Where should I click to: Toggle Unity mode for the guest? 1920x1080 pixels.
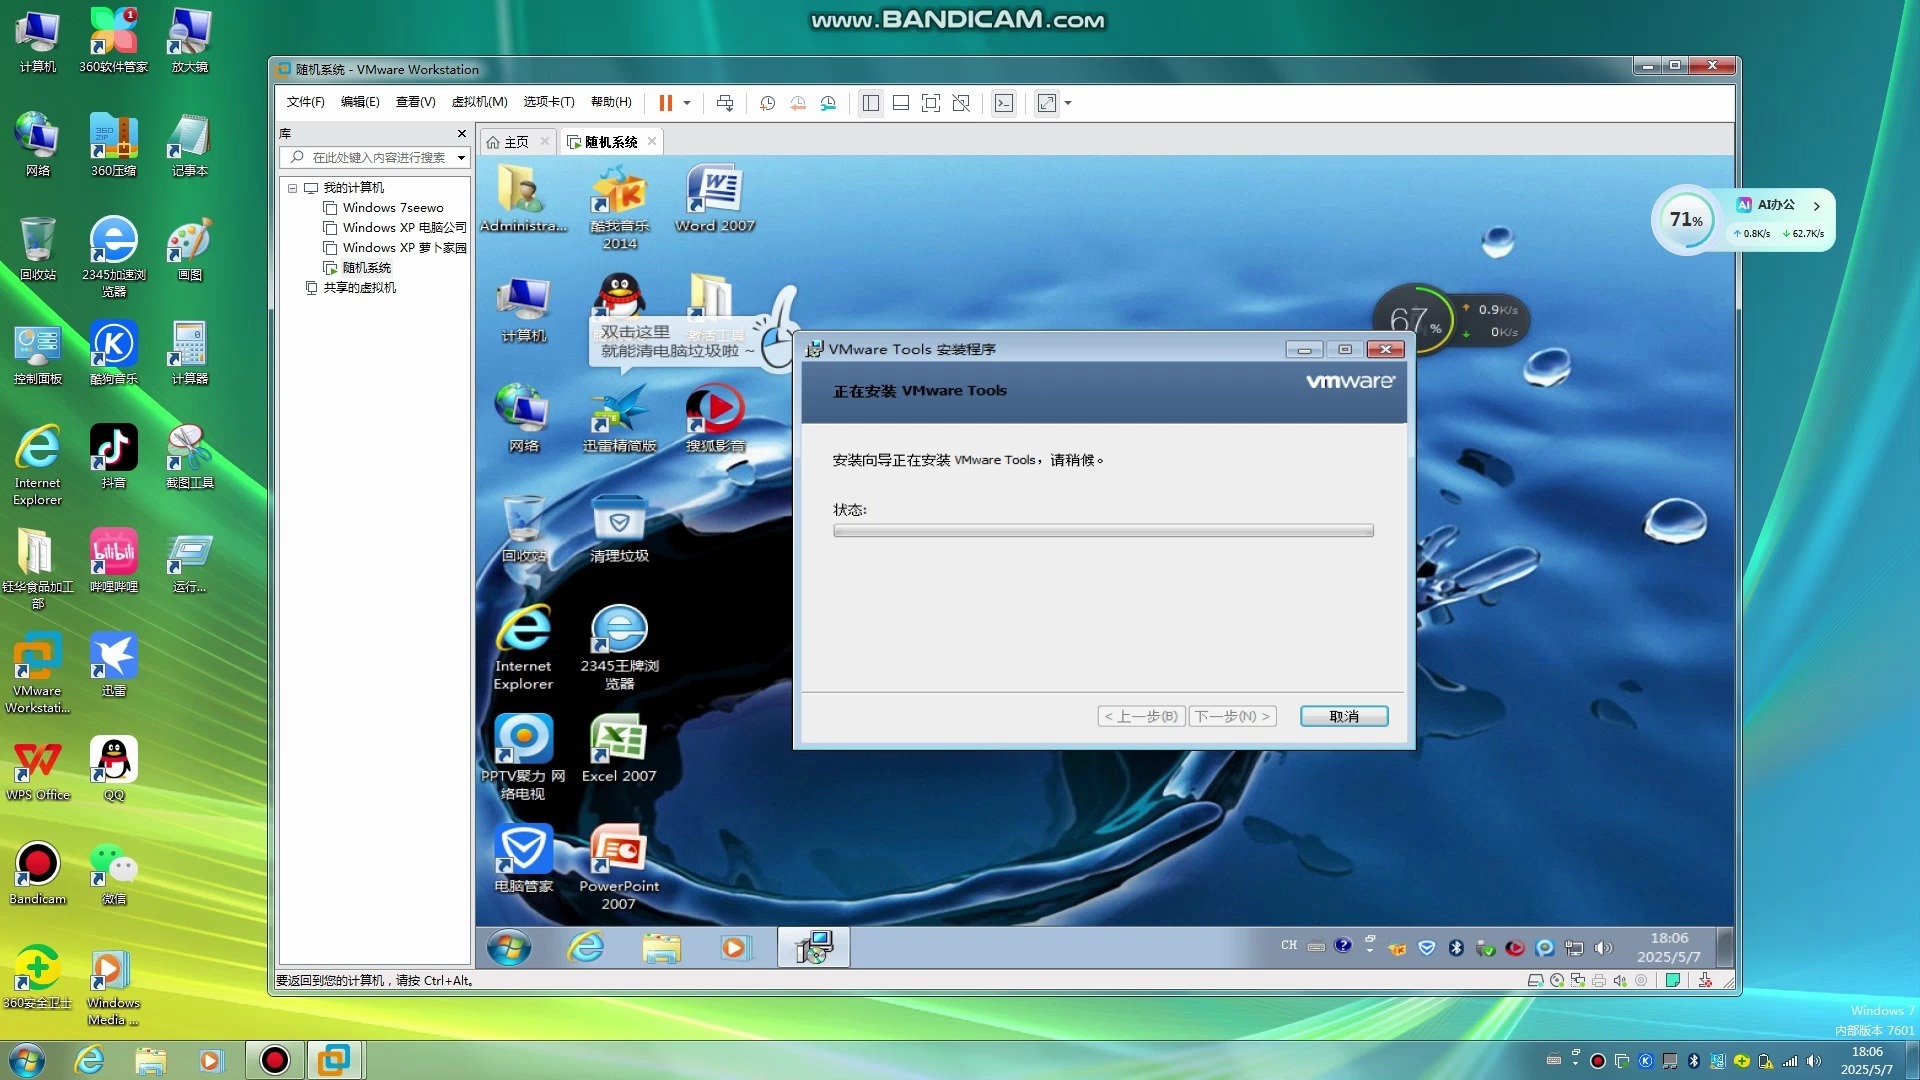[x=962, y=103]
